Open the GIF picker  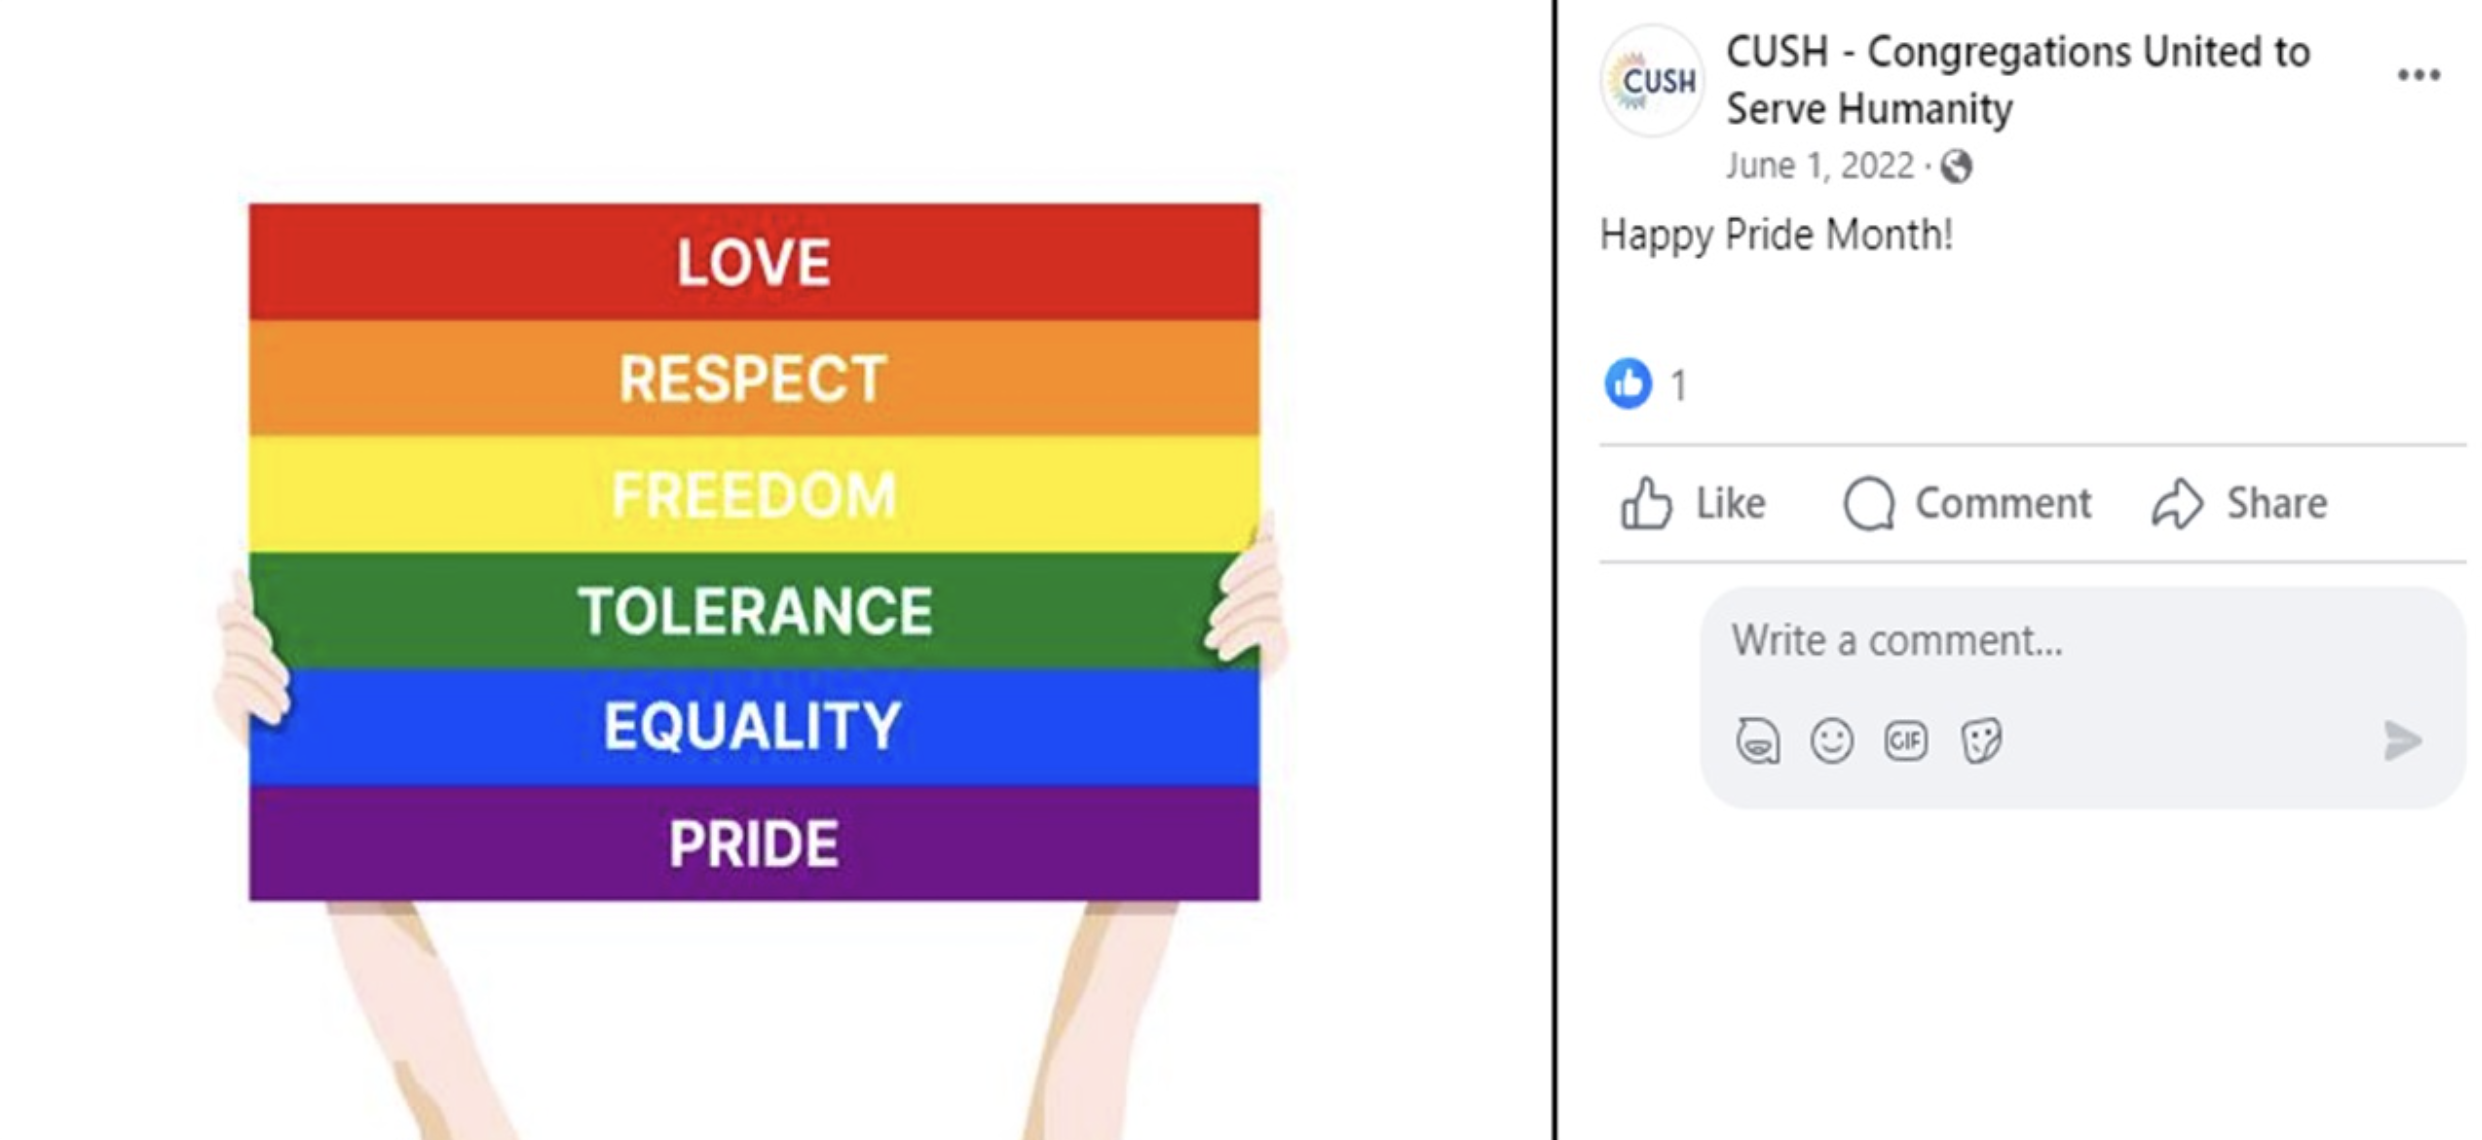pyautogui.click(x=1906, y=741)
